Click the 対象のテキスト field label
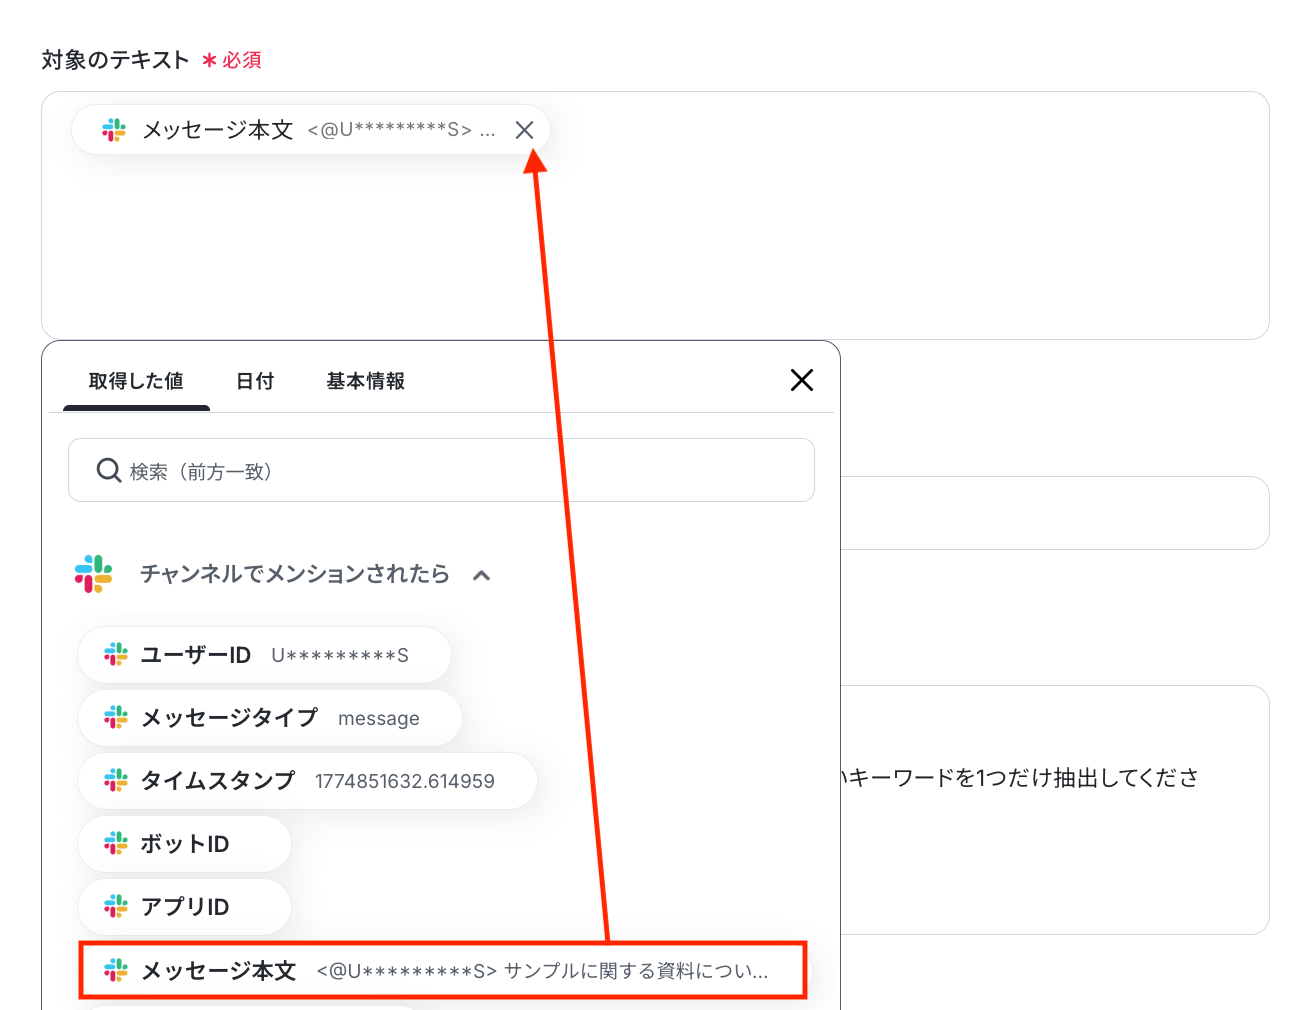The height and width of the screenshot is (1010, 1308). 115,60
